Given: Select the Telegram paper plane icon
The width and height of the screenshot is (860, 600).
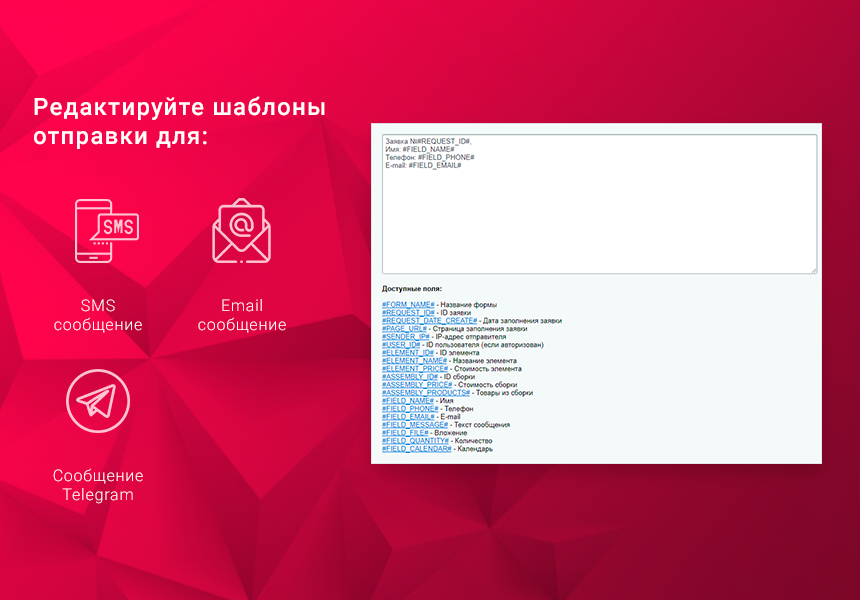Looking at the screenshot, I should click(x=97, y=400).
